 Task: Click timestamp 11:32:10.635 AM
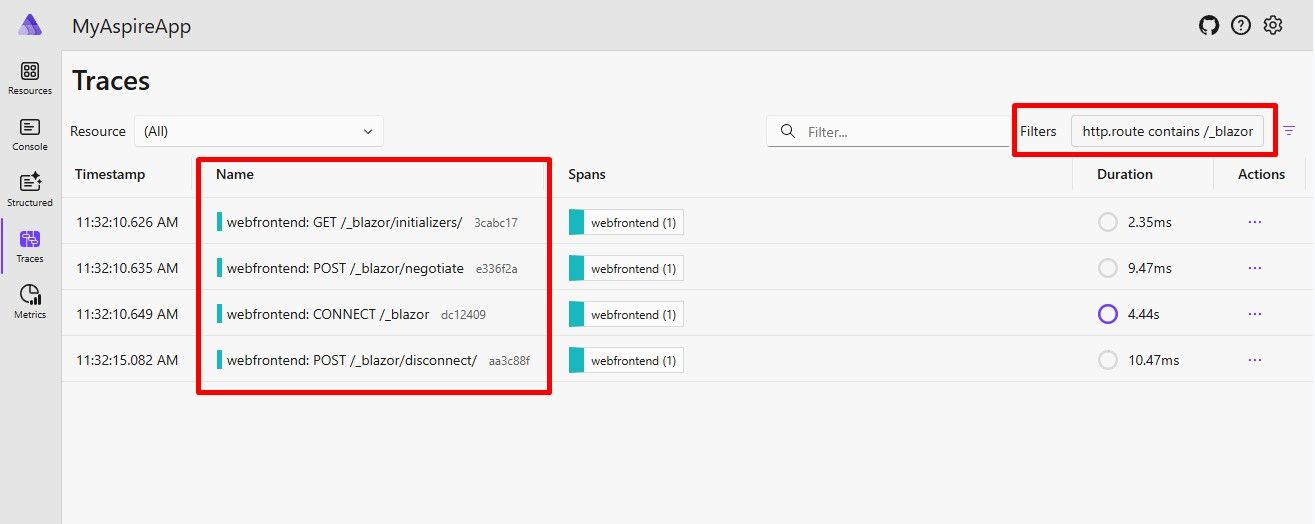click(127, 268)
